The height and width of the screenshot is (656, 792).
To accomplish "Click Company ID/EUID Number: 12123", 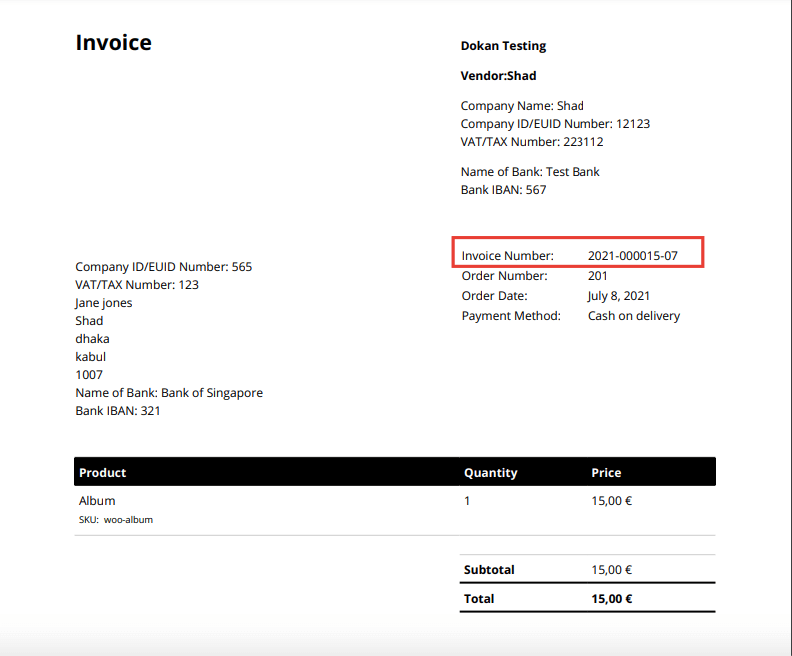I will (x=555, y=124).
